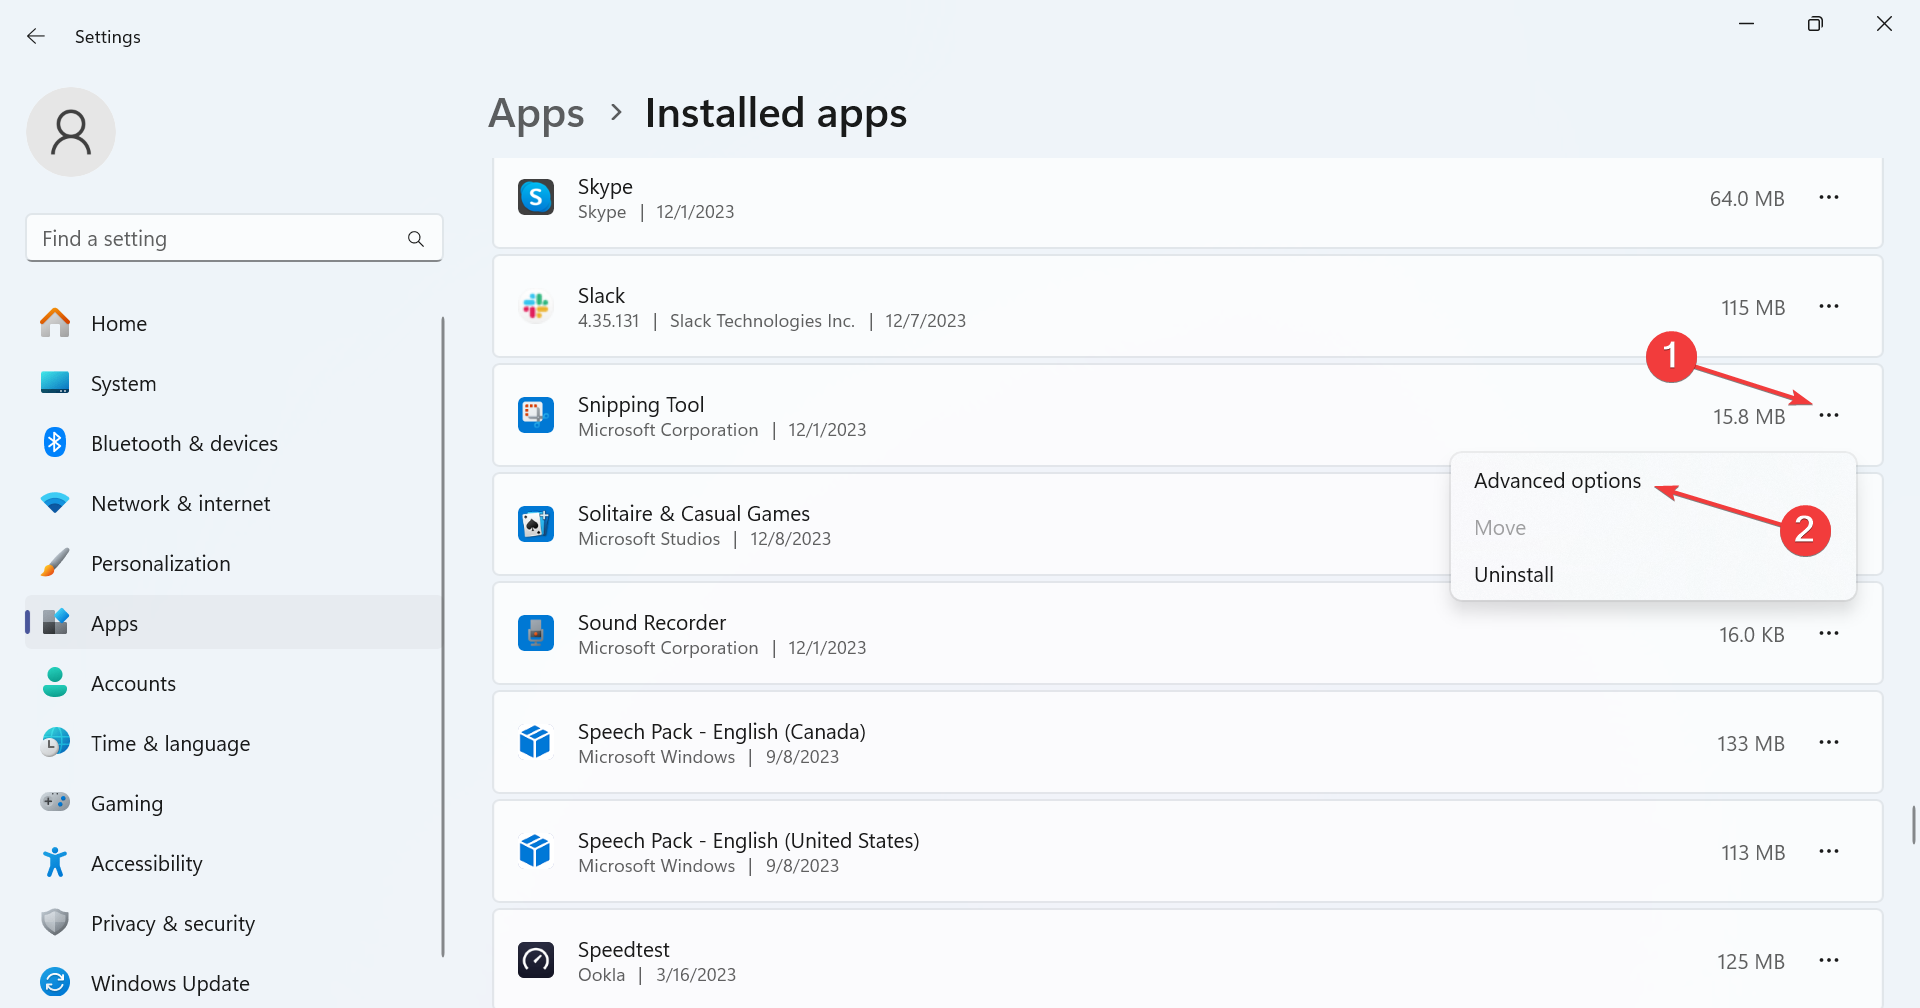The image size is (1920, 1008).
Task: Click the Skype app icon
Action: [536, 197]
